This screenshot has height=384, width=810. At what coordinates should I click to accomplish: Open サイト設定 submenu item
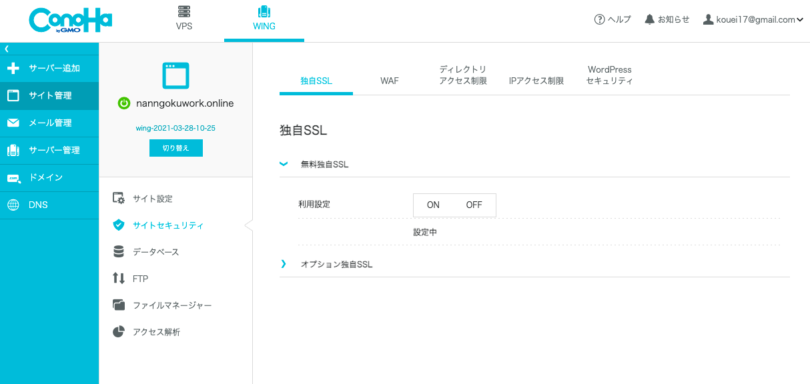tap(152, 198)
